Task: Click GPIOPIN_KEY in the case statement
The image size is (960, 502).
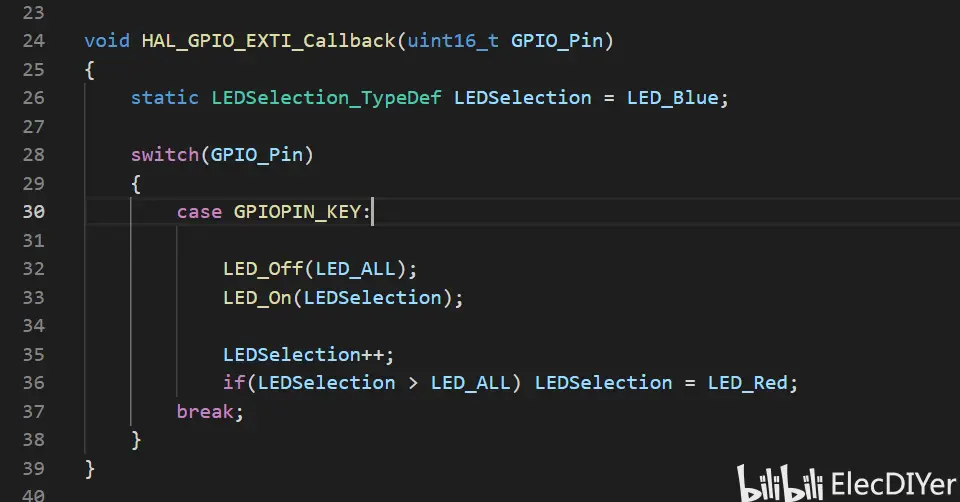Action: point(301,212)
